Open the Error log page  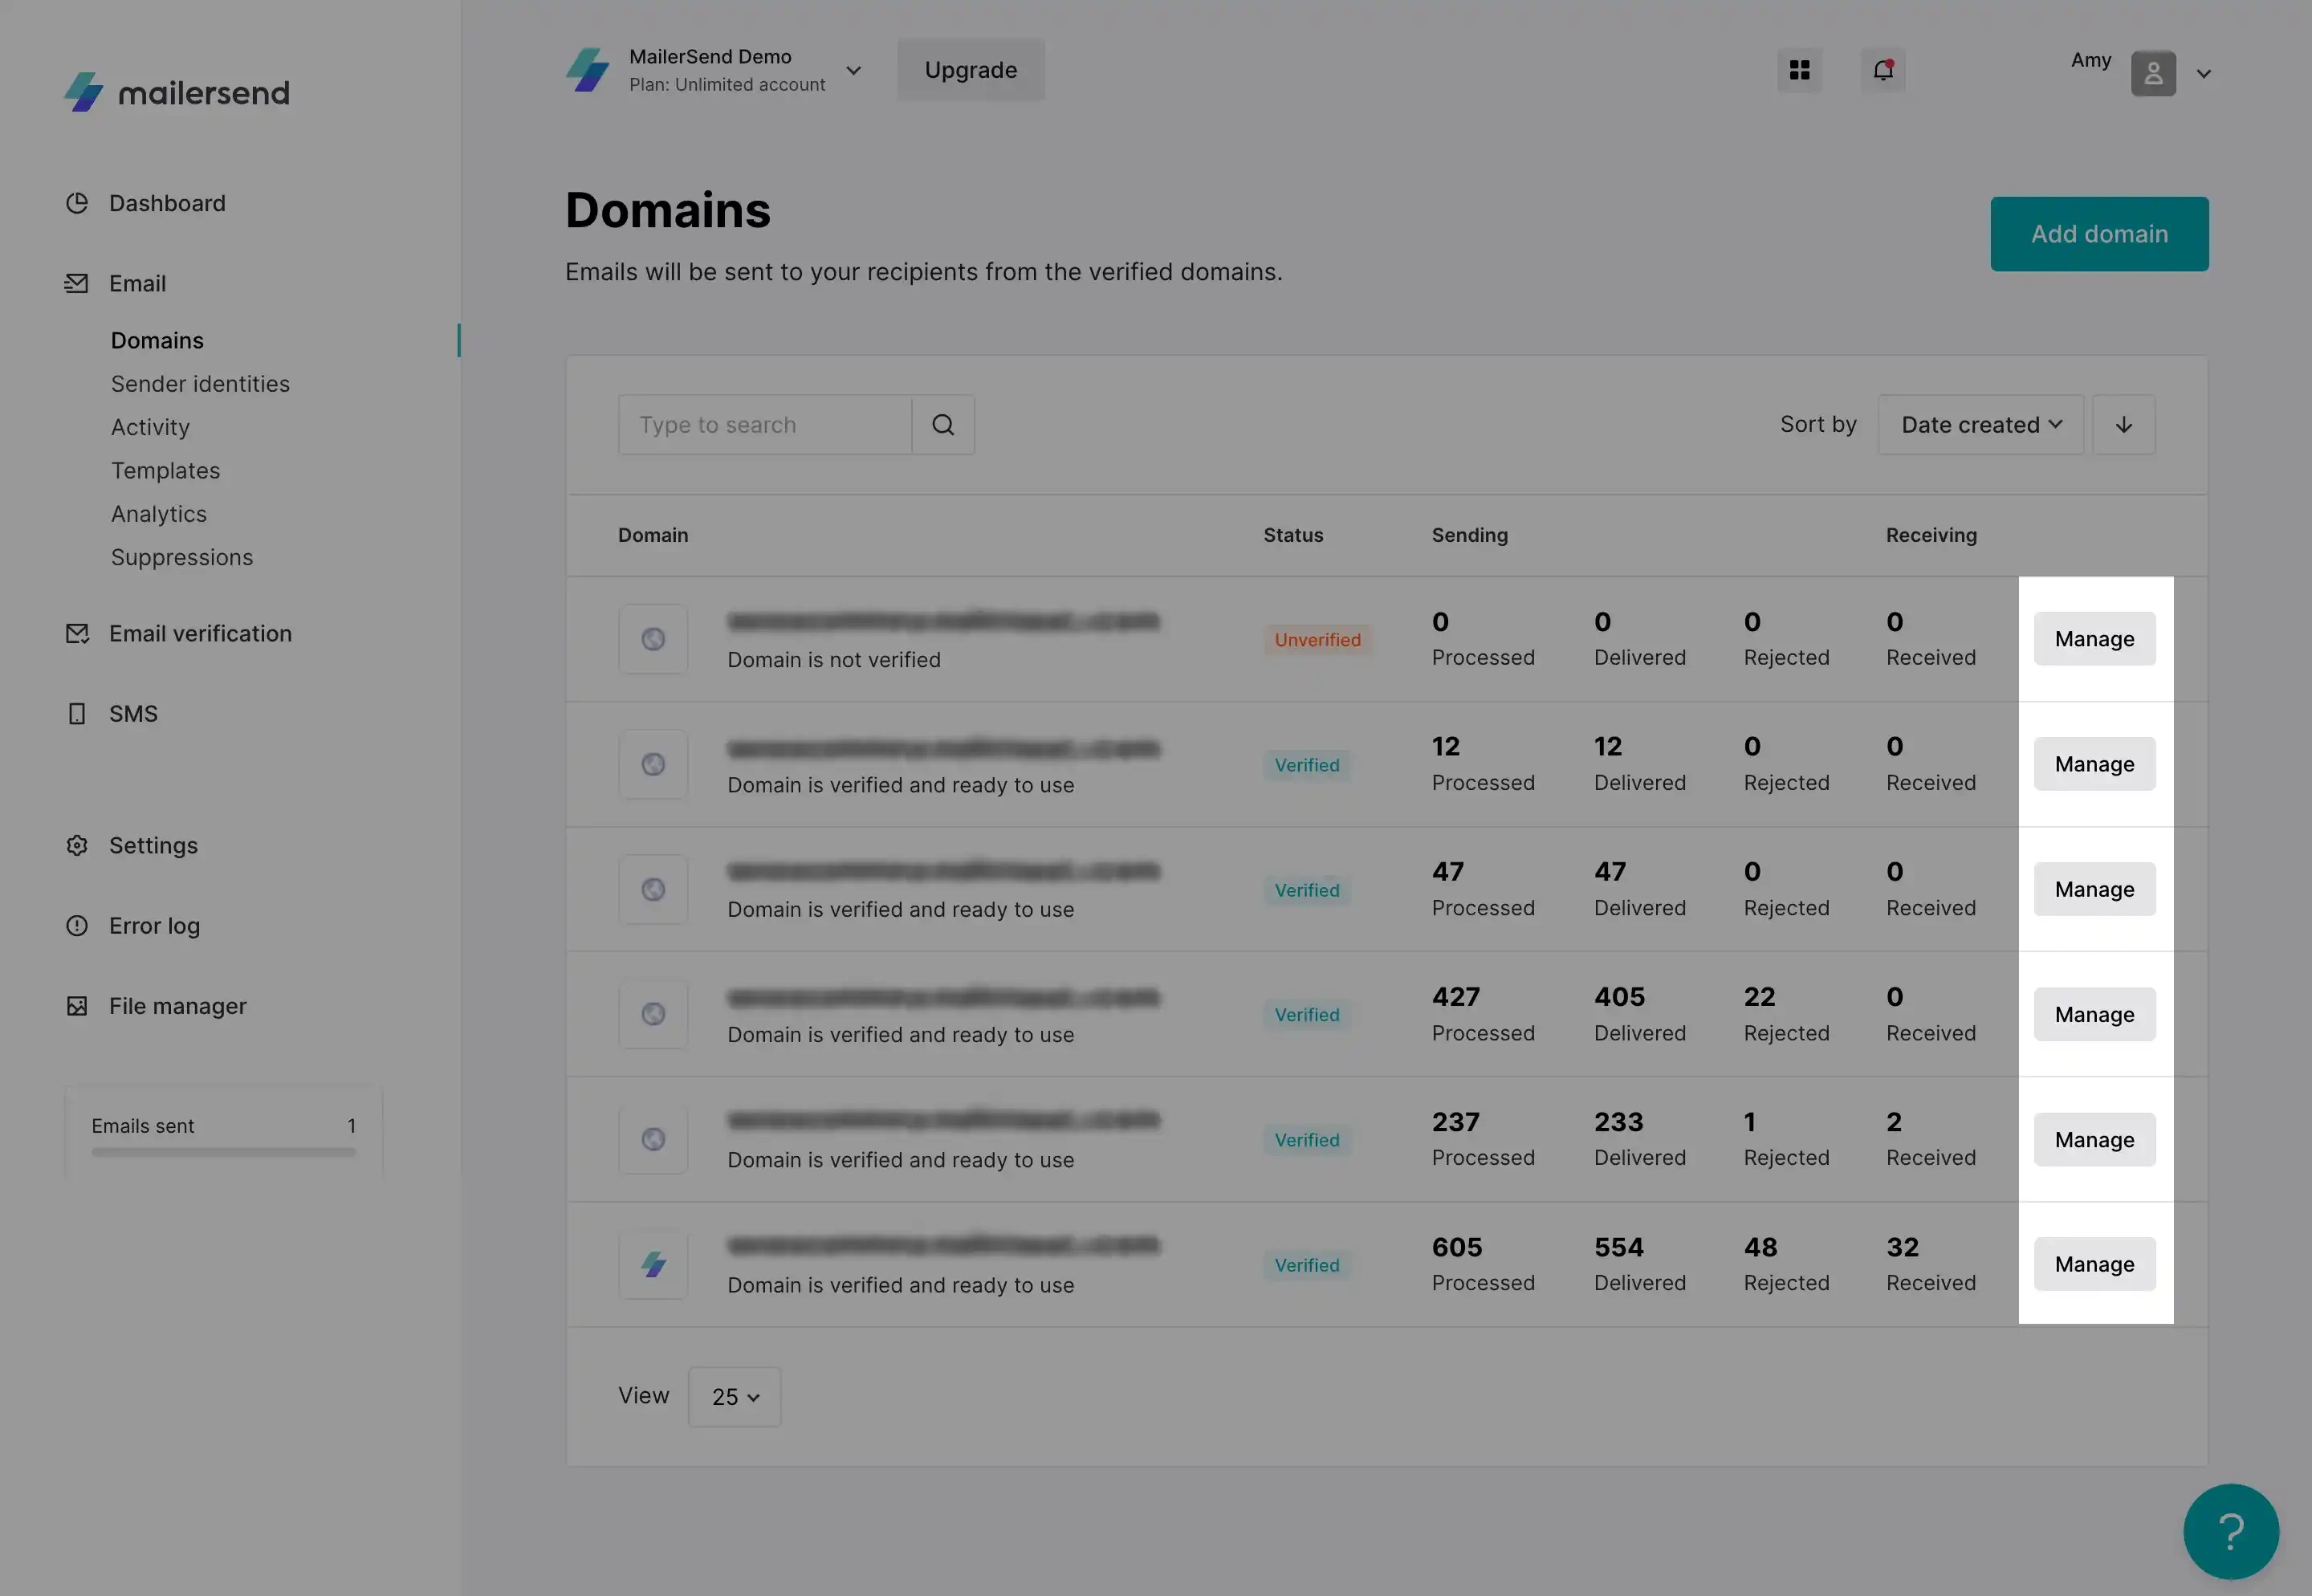pos(154,926)
